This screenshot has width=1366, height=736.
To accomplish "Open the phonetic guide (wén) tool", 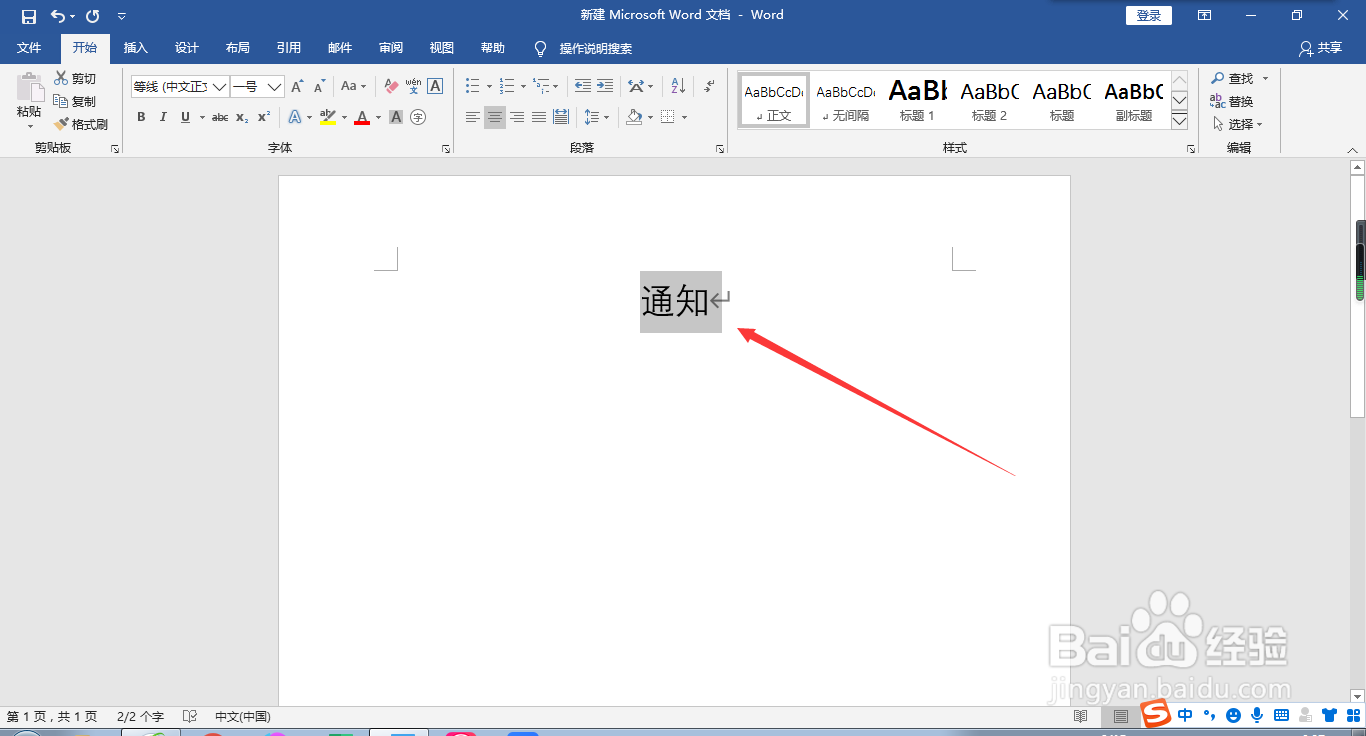I will (x=413, y=87).
